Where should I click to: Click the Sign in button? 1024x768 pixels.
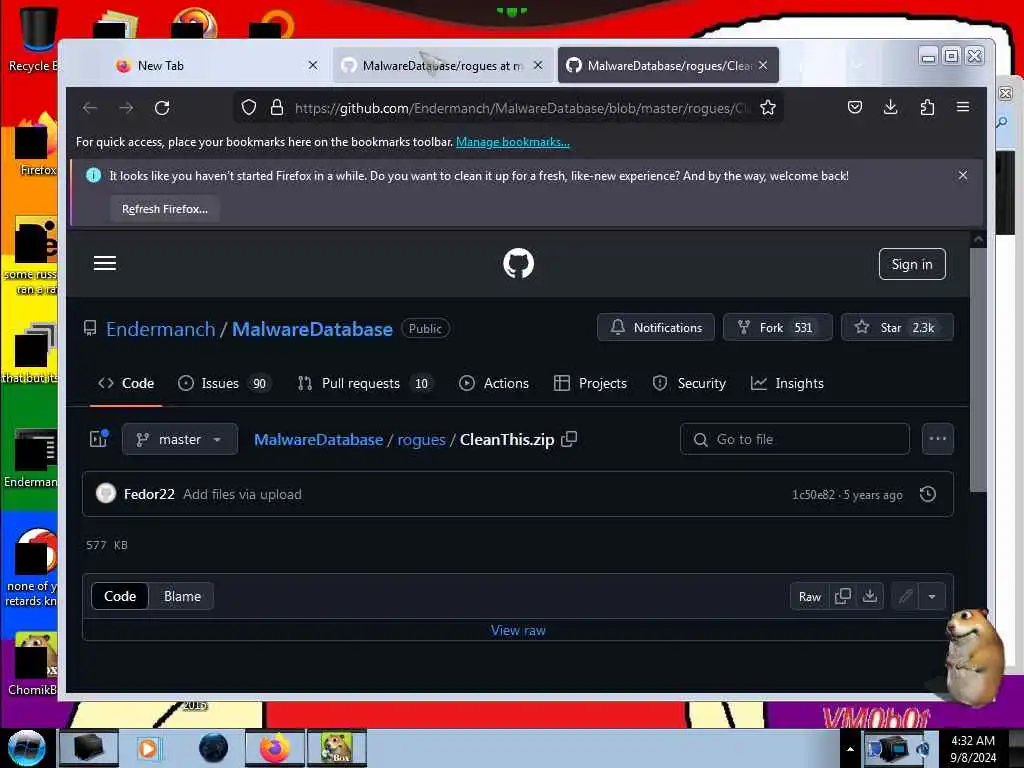point(912,264)
